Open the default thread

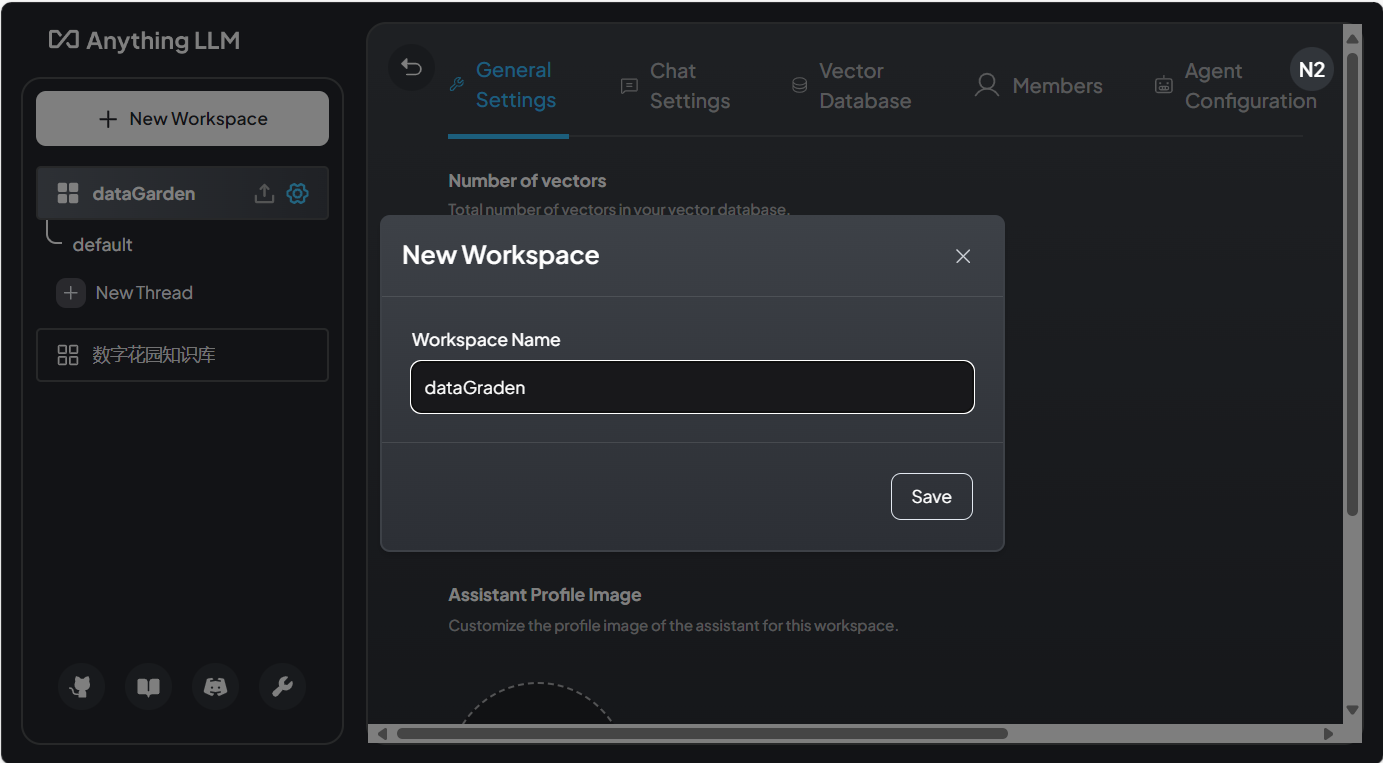[103, 245]
